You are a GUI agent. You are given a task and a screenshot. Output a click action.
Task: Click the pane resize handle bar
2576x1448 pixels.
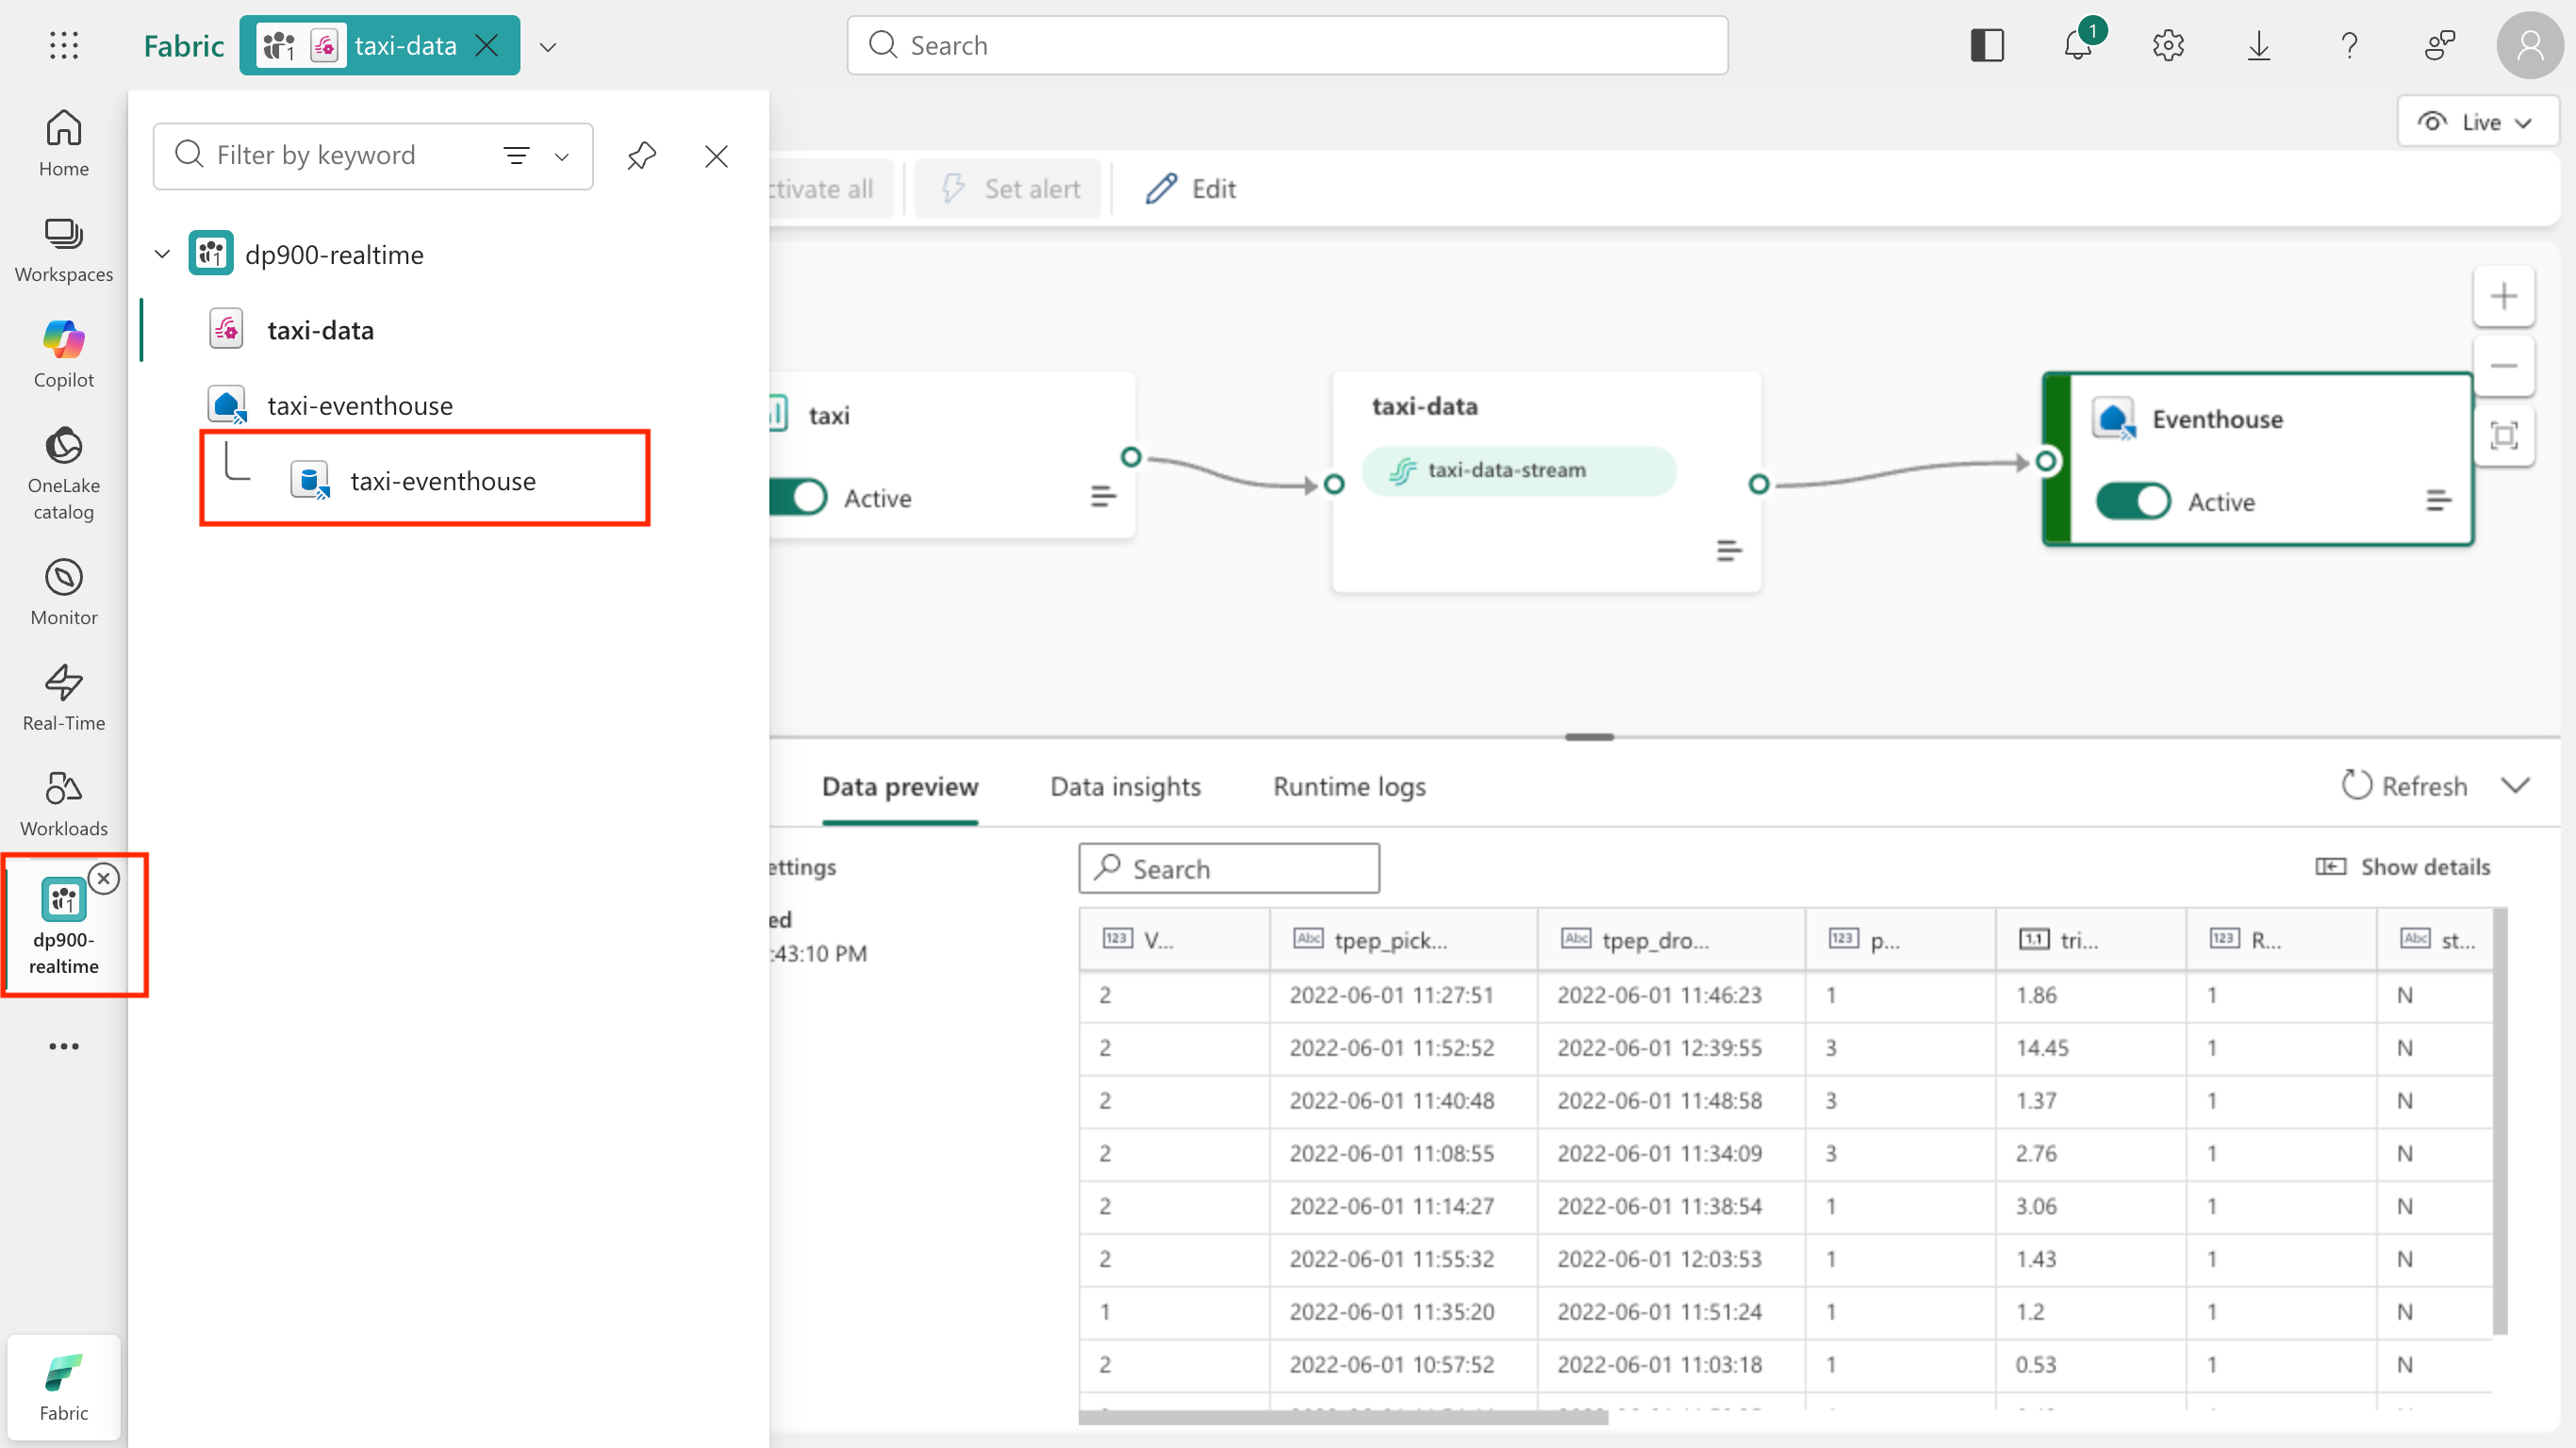coord(1589,737)
